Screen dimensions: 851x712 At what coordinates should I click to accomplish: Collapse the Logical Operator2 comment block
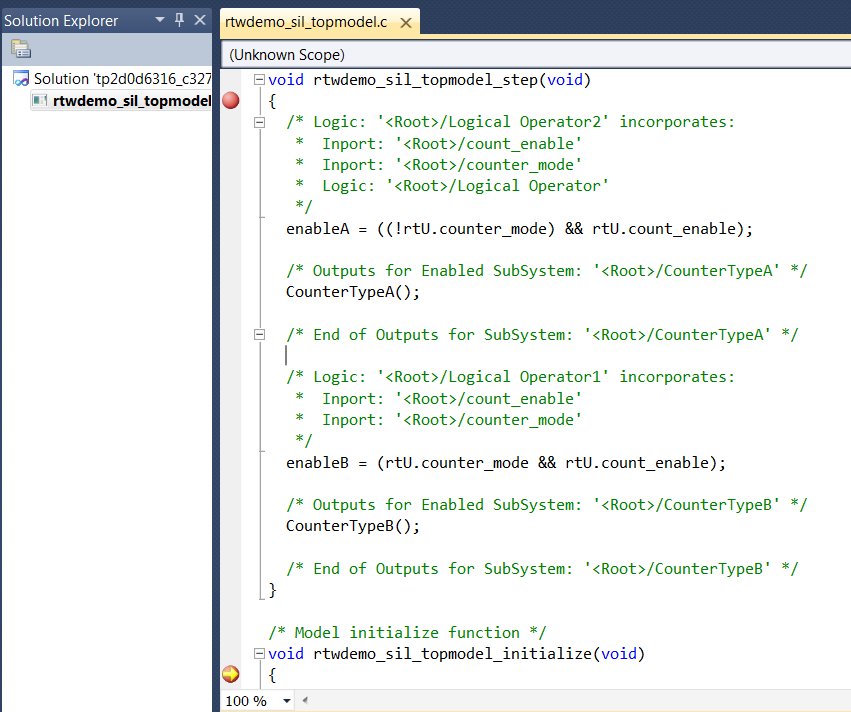260,122
